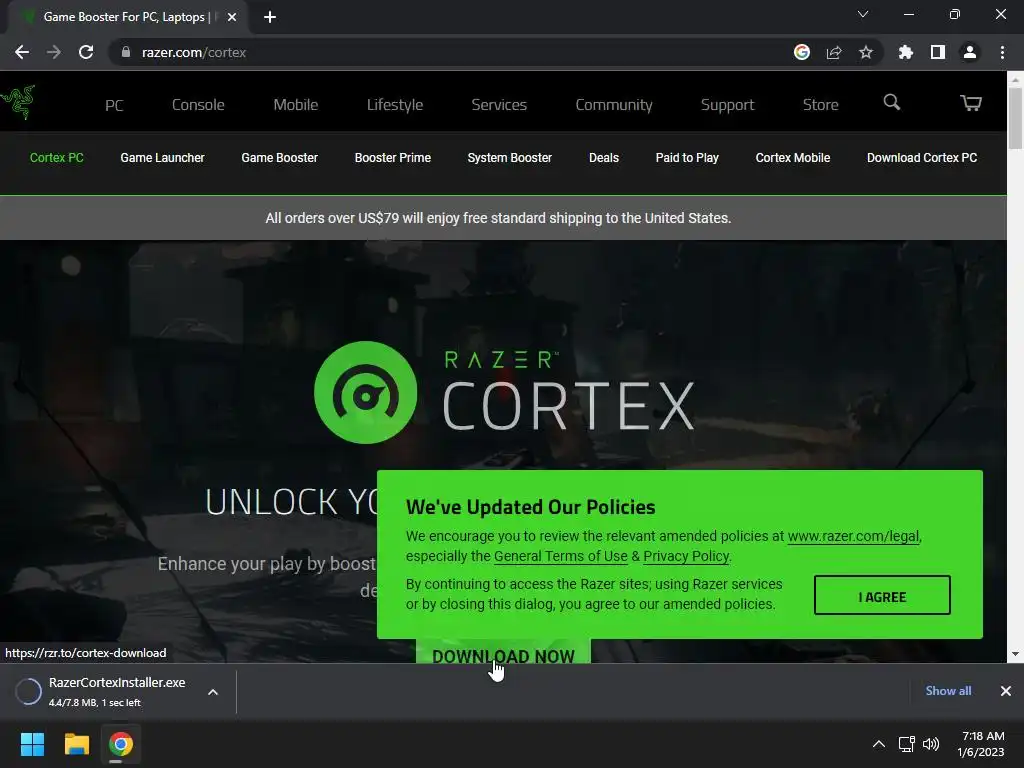Click the browser back arrow
The width and height of the screenshot is (1024, 768).
click(22, 52)
